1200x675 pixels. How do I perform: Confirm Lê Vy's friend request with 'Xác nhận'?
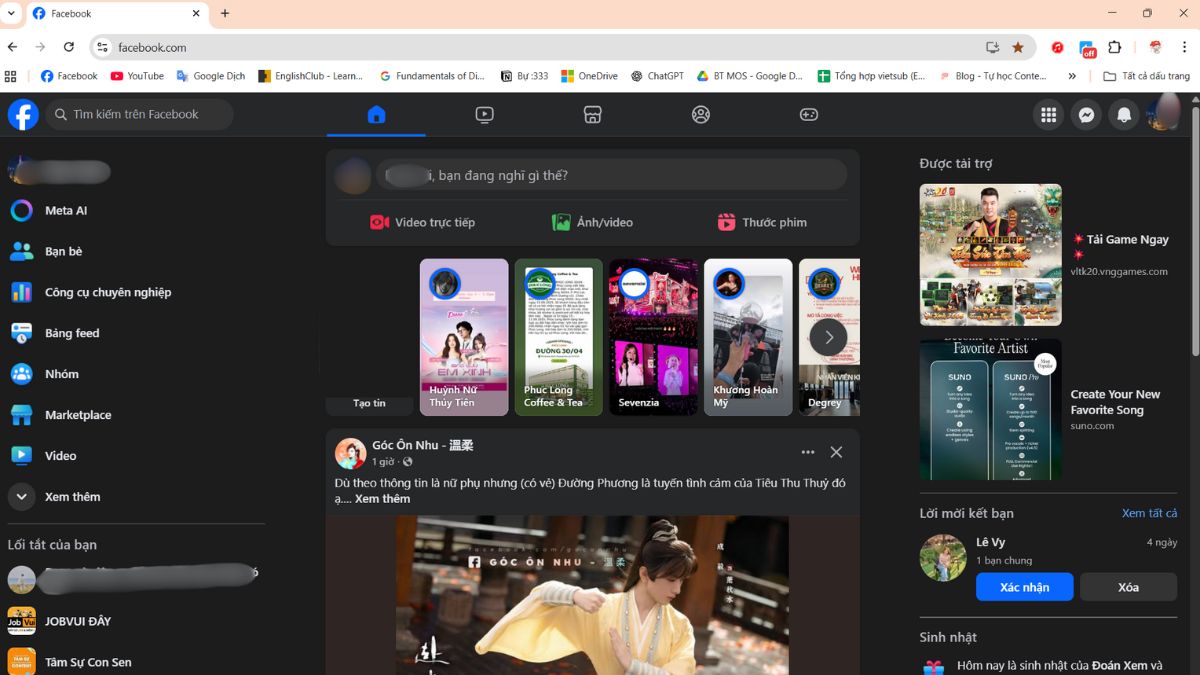point(1024,587)
